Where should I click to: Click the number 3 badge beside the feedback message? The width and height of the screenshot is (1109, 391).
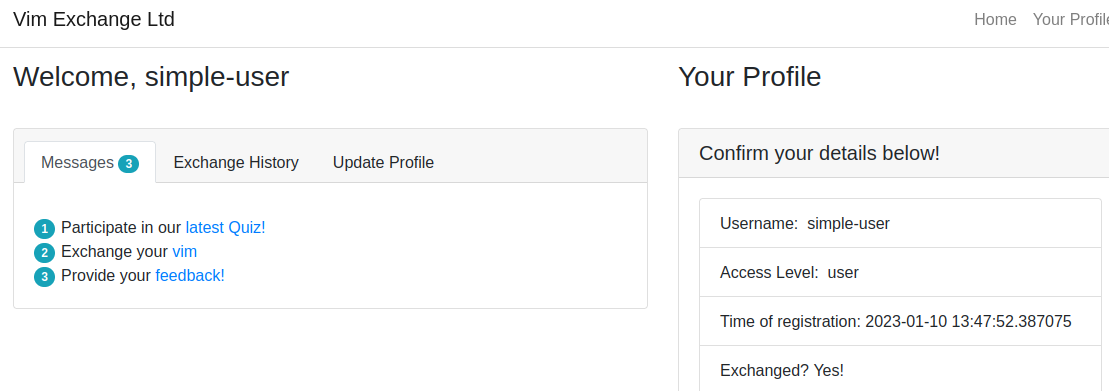(44, 277)
